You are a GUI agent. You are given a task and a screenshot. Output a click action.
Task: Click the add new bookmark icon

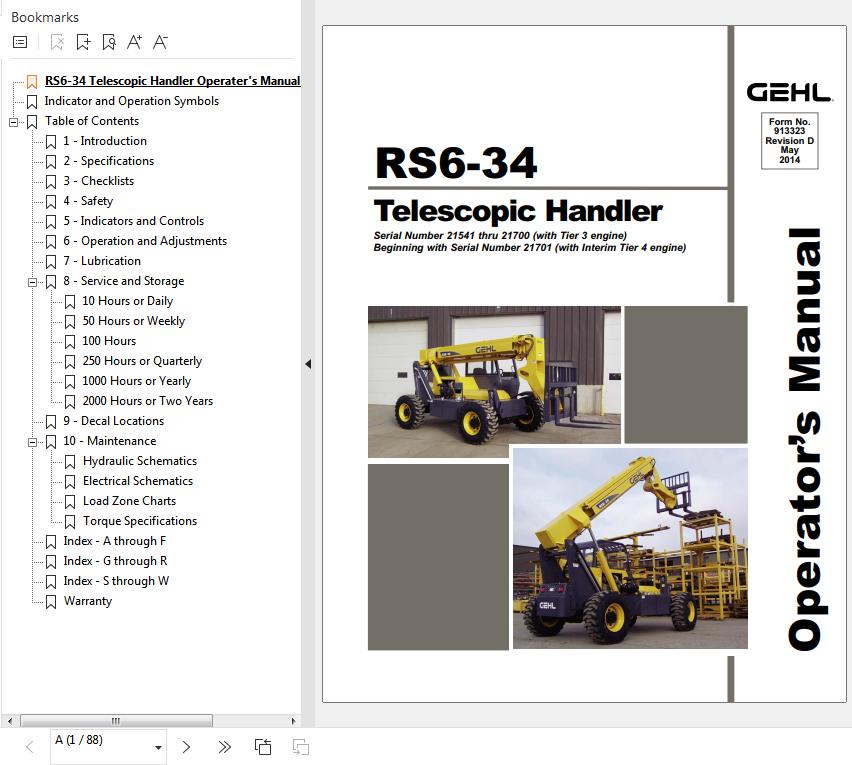coord(83,42)
